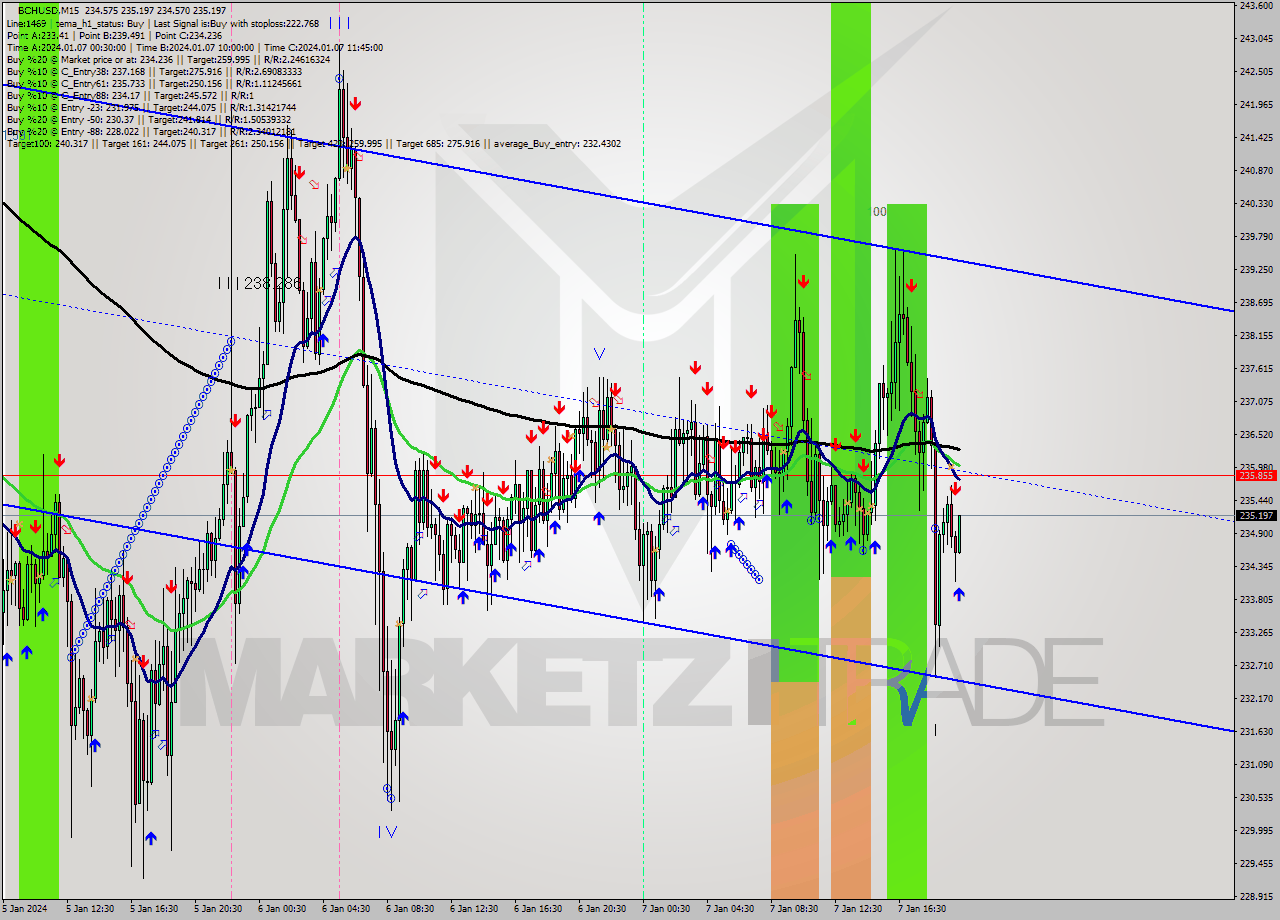Click the 241.425 price axis label
The height and width of the screenshot is (920, 1280).
[1256, 138]
